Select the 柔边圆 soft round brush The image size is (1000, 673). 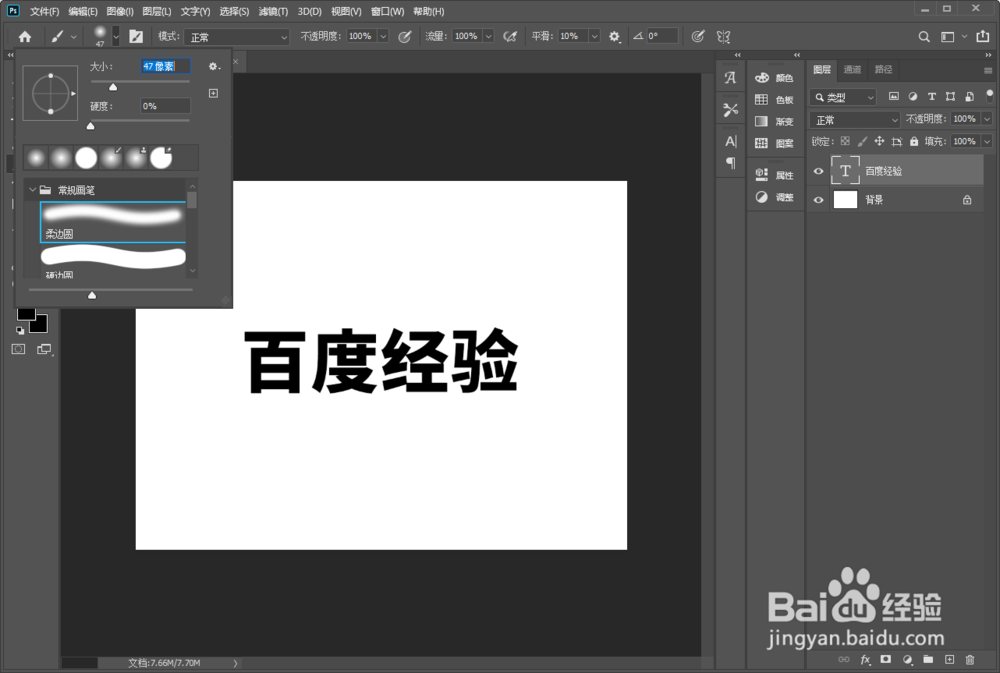pos(113,222)
